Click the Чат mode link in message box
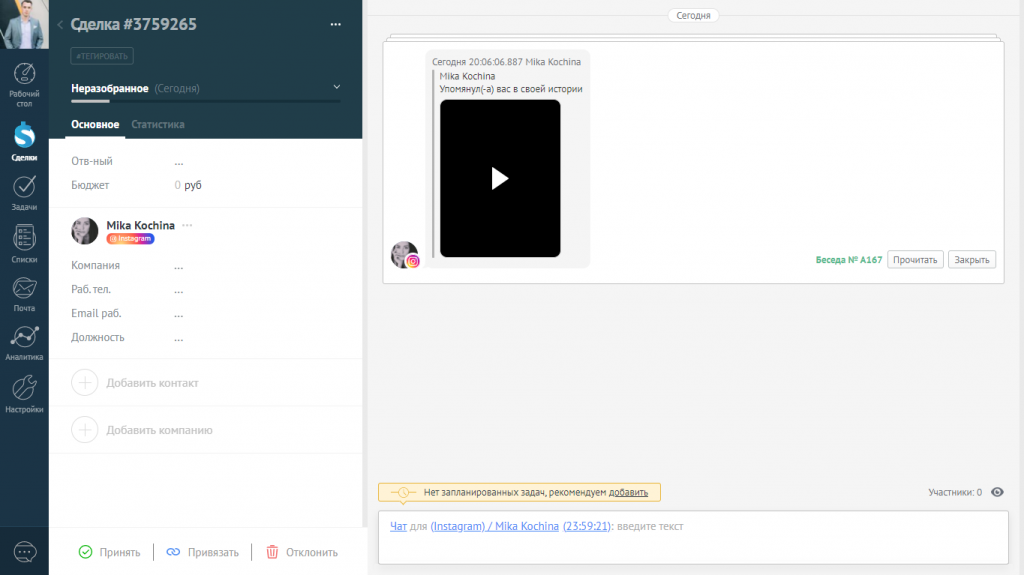Viewport: 1024px width, 575px height. tap(398, 526)
